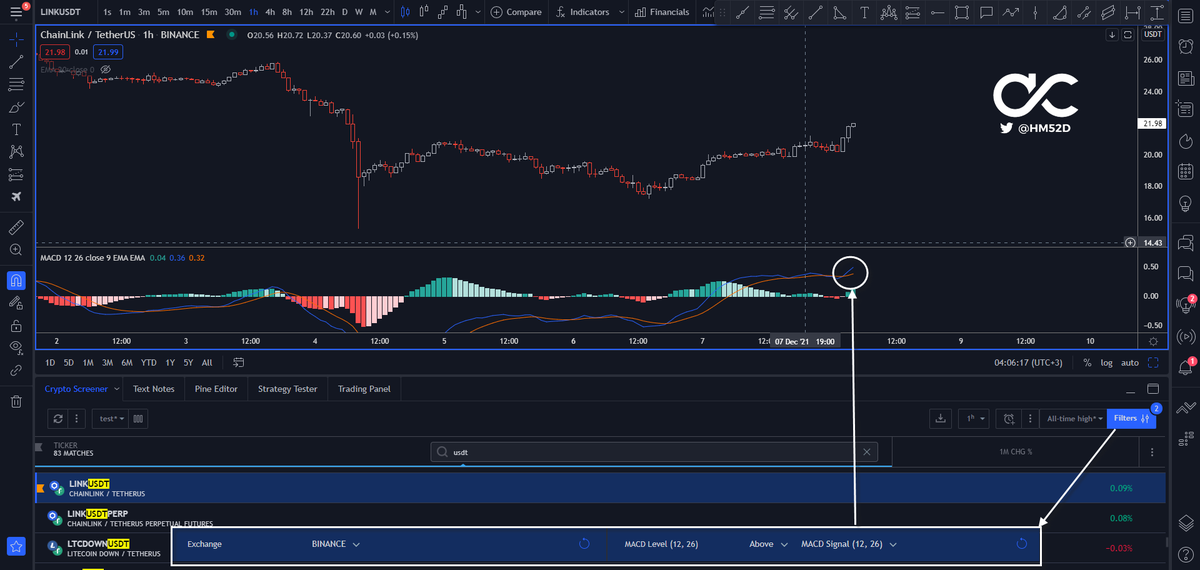The height and width of the screenshot is (570, 1200).
Task: Open notifications bell on right sidebar
Action: (x=1185, y=367)
